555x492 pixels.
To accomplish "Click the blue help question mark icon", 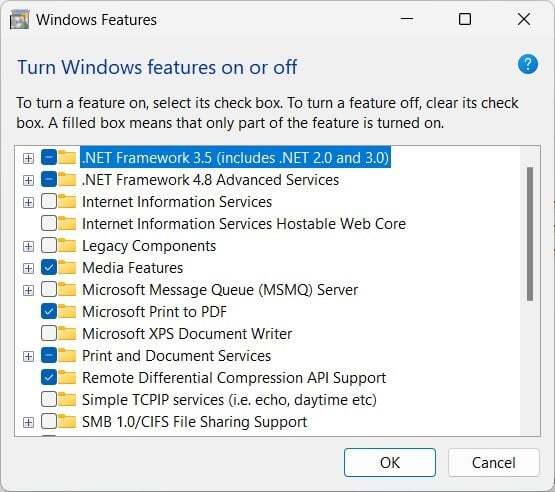I will point(527,64).
